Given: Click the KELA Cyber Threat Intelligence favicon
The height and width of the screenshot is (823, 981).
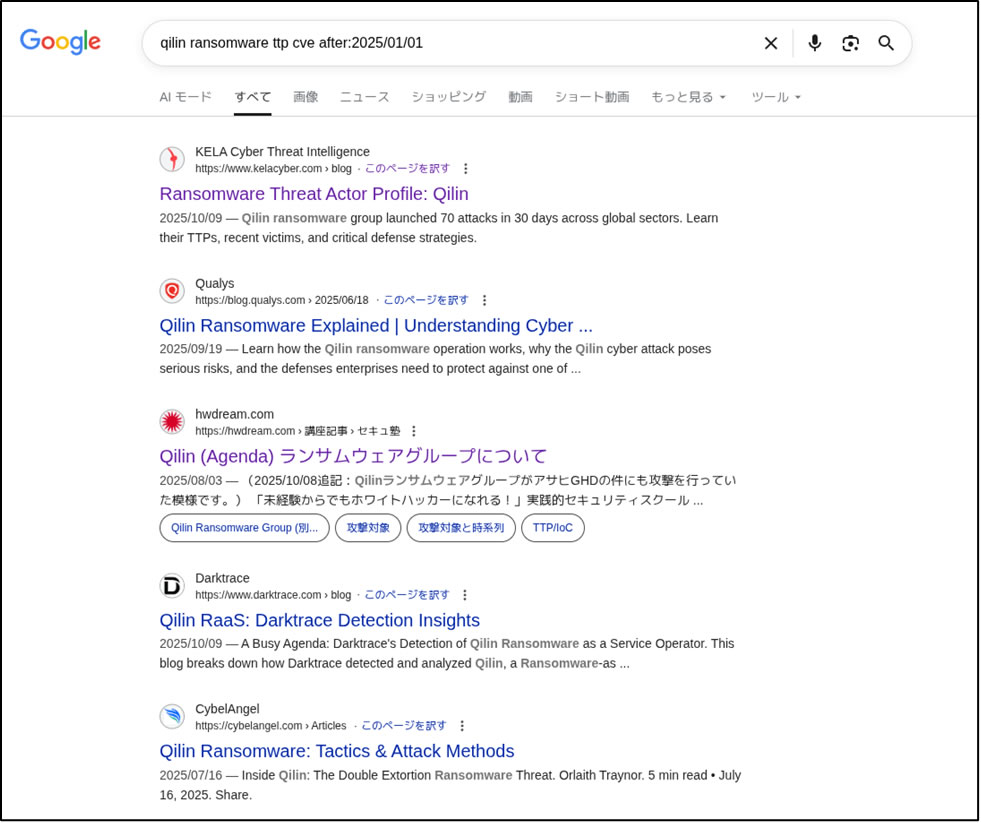Looking at the screenshot, I should 171,159.
